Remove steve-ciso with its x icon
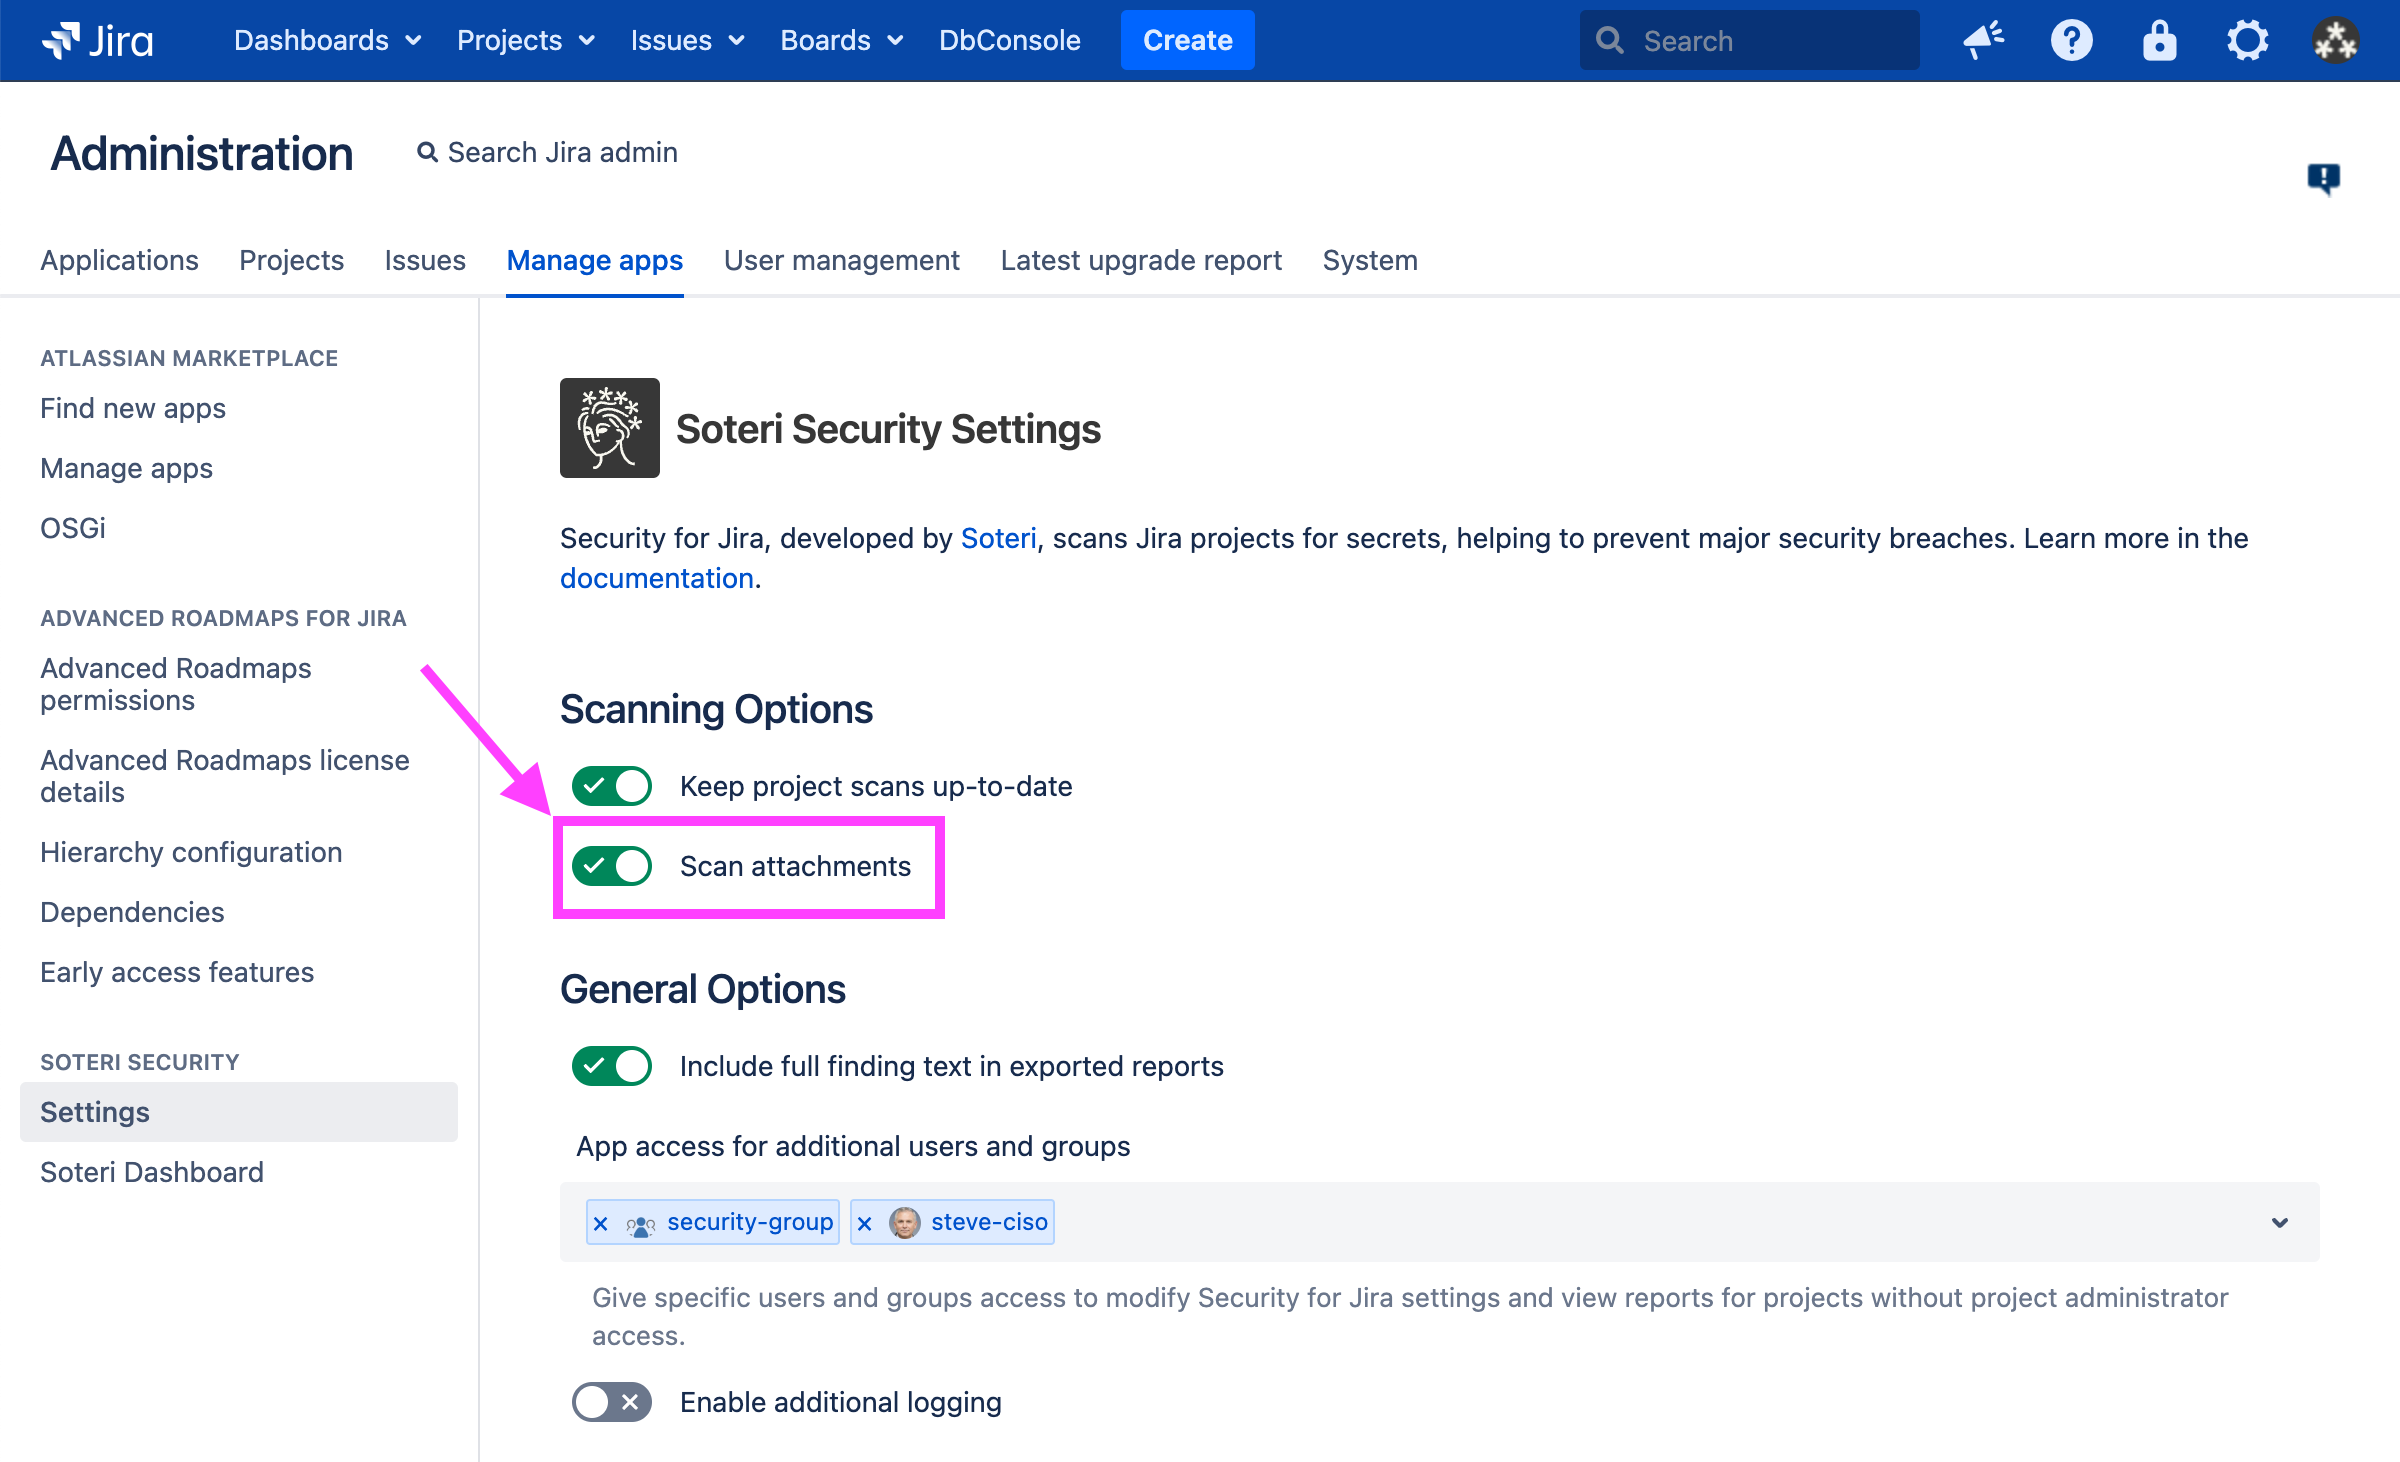The height and width of the screenshot is (1462, 2400). (865, 1223)
